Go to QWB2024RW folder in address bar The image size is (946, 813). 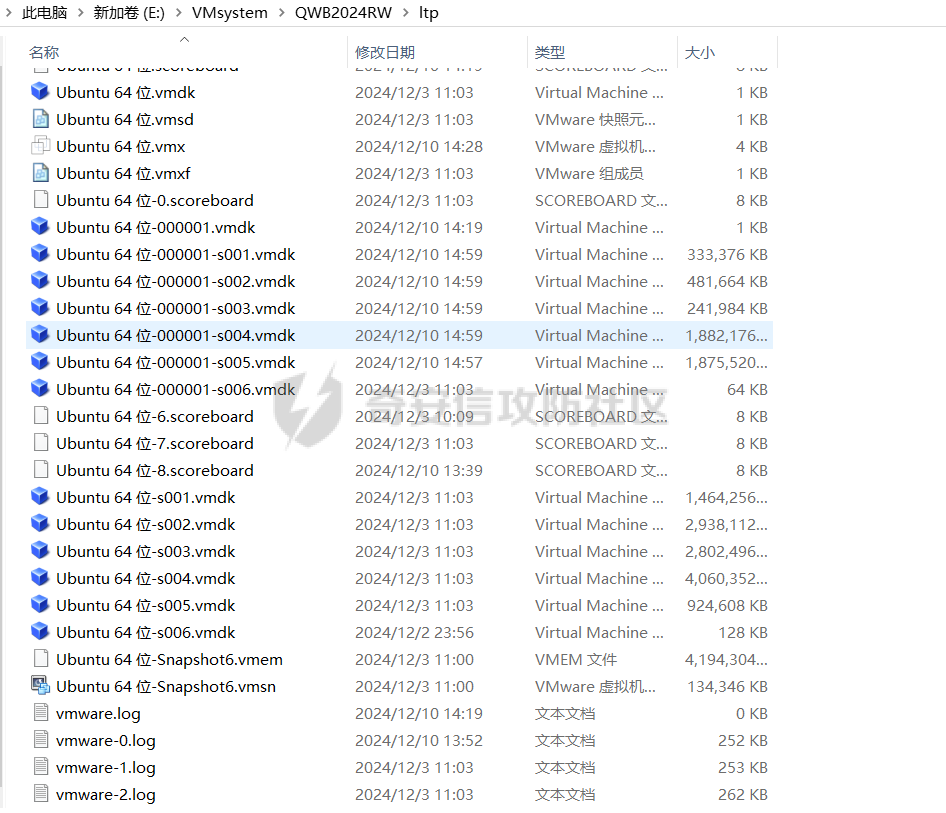(x=343, y=13)
